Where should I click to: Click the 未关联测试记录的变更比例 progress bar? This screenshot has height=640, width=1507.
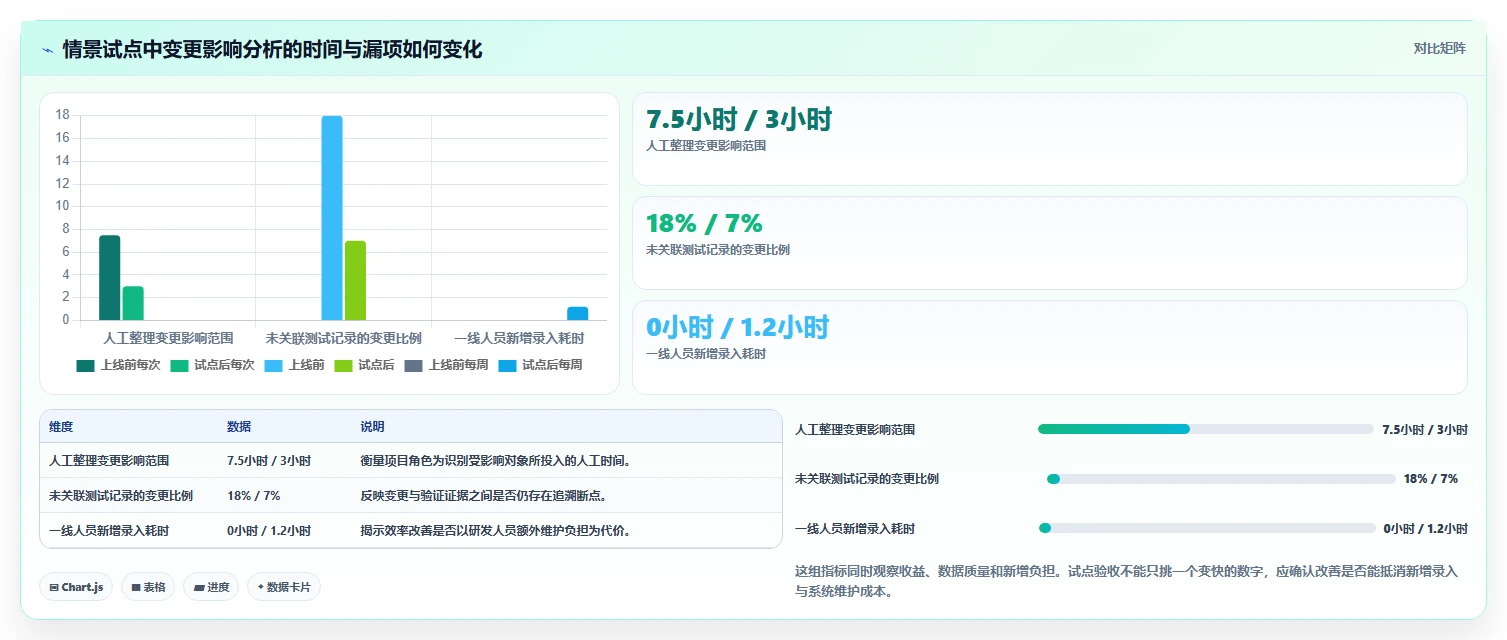click(1221, 479)
